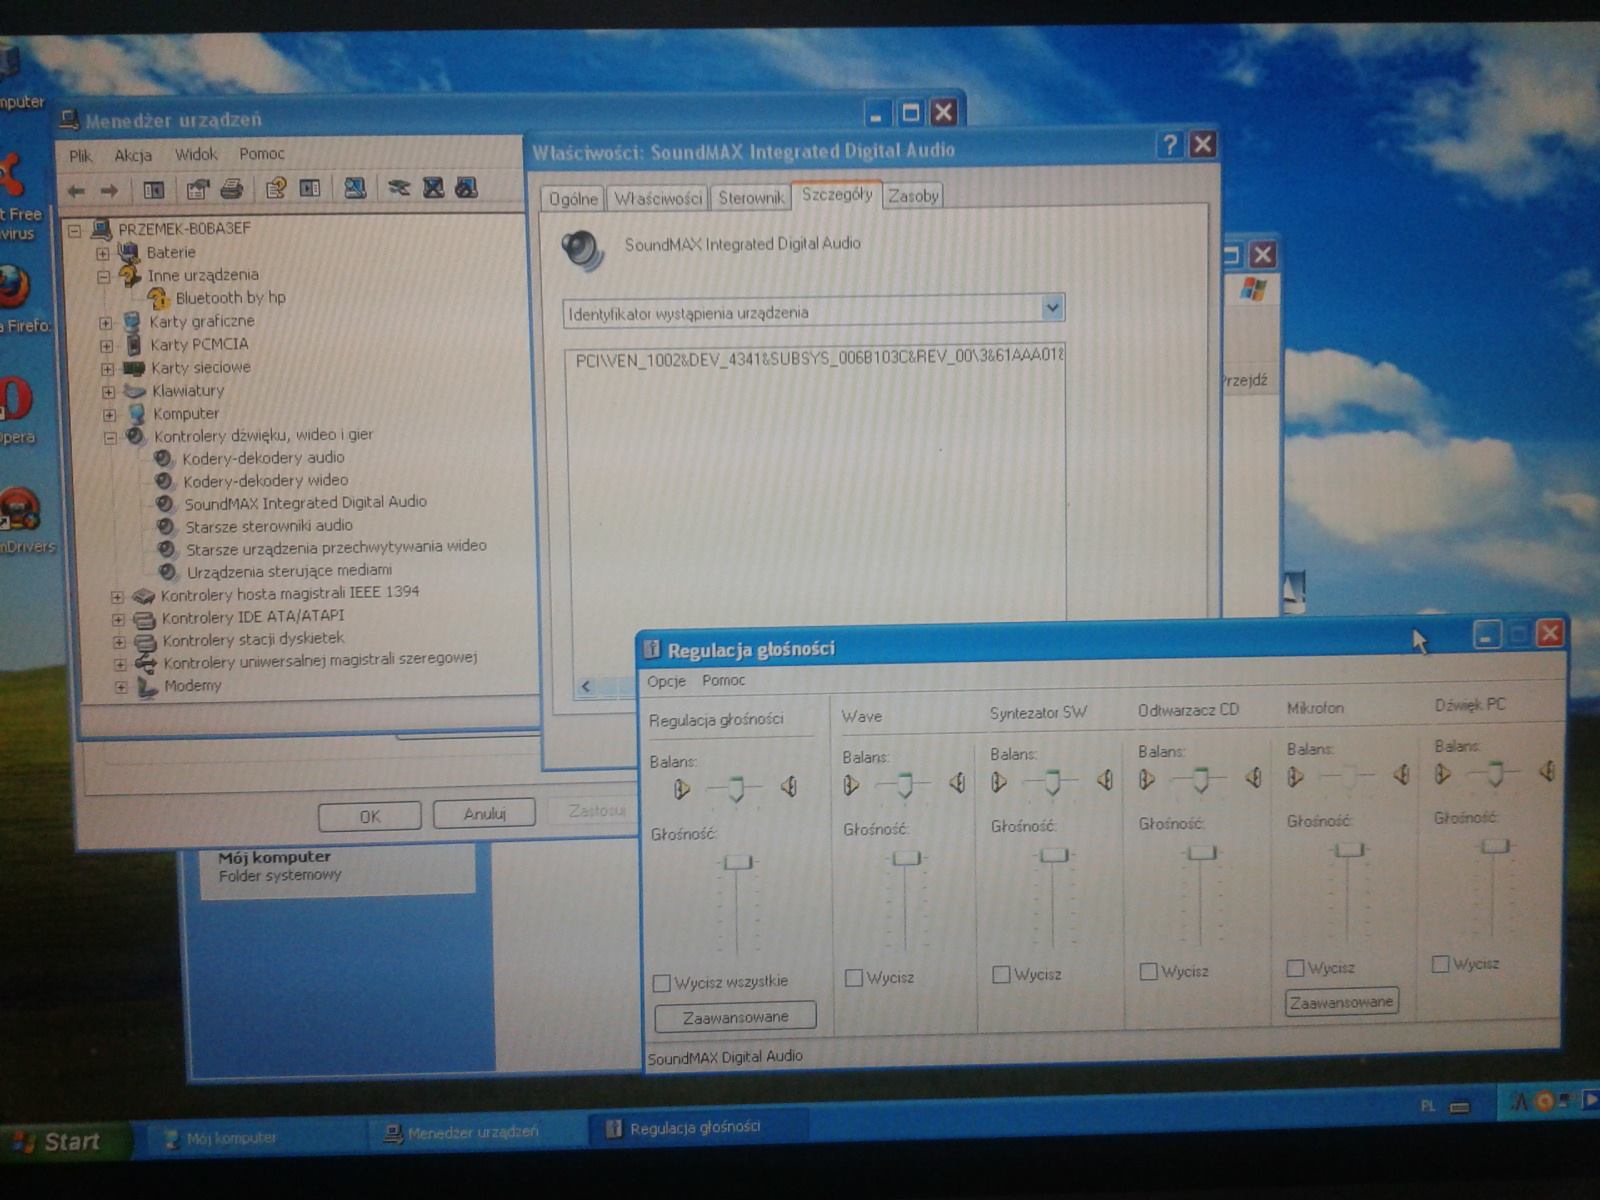Click the Properties toolbar icon in Device Manager
Screen dimensions: 1600x1200
click(197, 189)
